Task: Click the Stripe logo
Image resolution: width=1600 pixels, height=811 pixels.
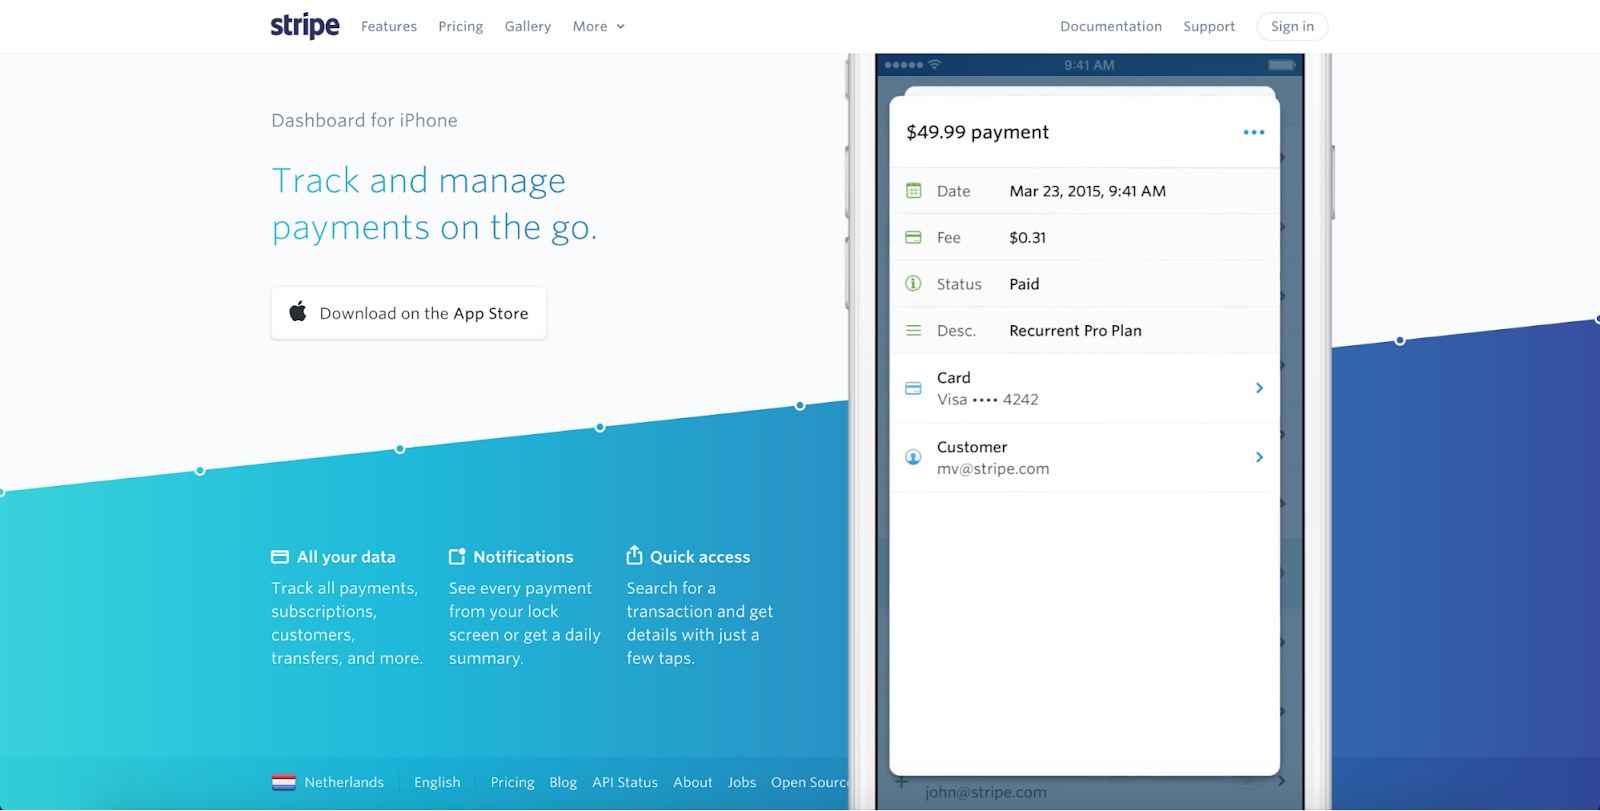Action: click(x=305, y=26)
